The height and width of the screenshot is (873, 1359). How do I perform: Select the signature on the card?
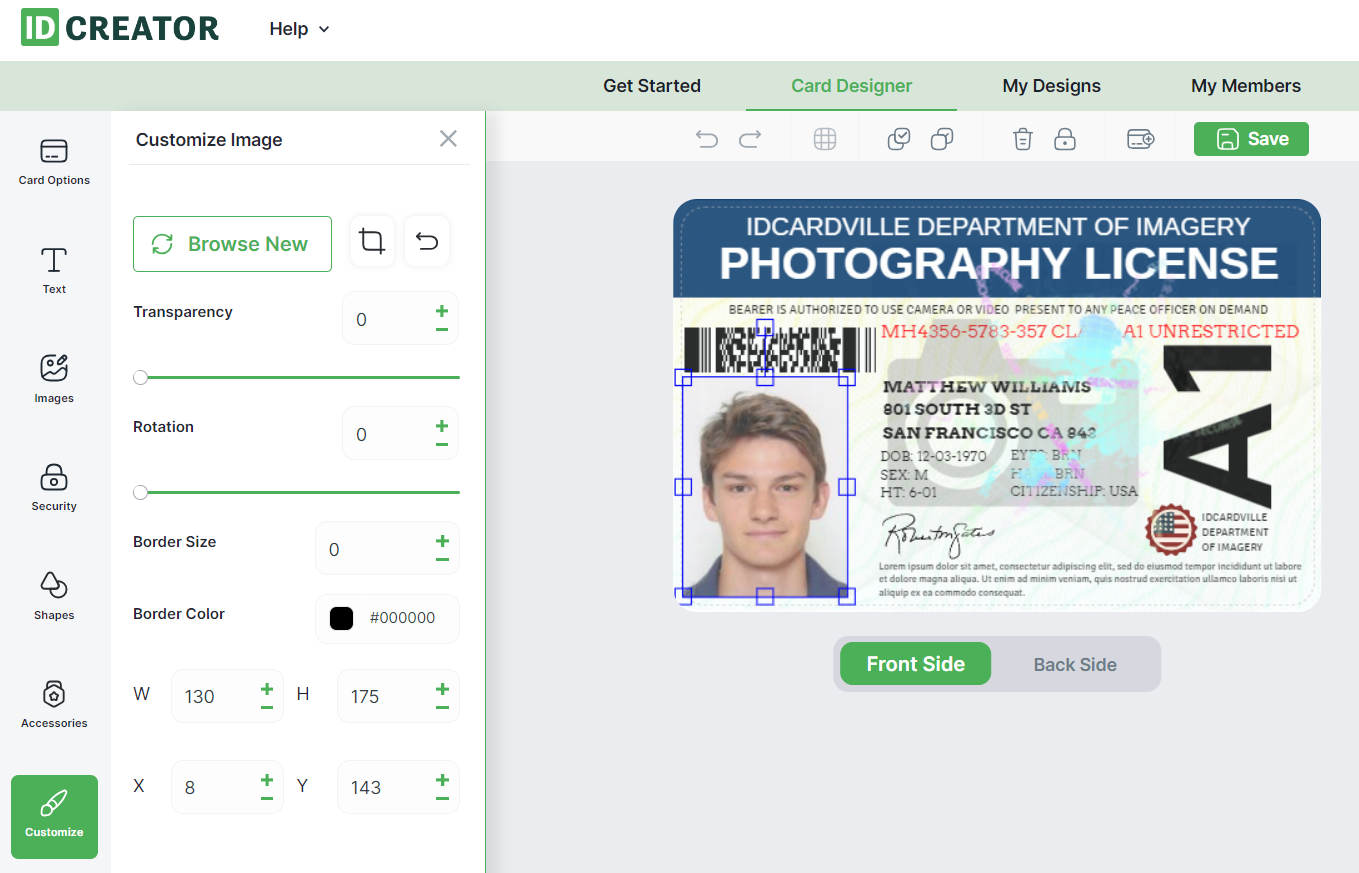tap(937, 534)
